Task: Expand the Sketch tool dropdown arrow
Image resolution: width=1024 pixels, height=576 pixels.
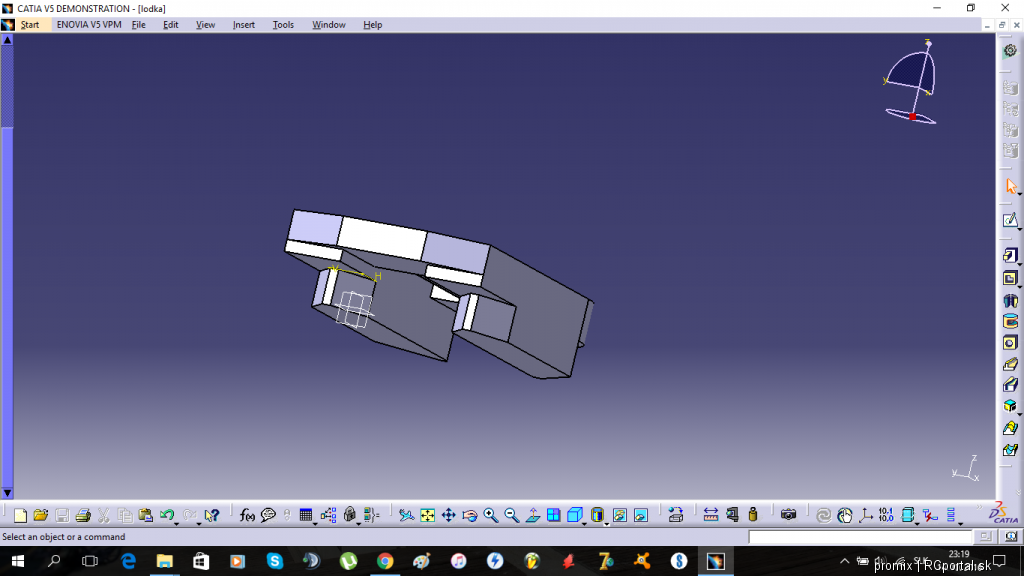Action: click(x=1019, y=228)
